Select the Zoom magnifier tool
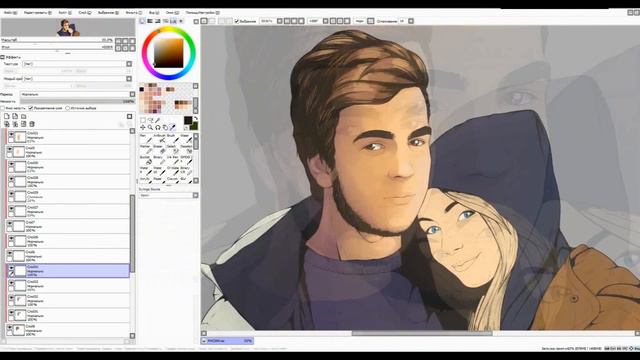This screenshot has width=640, height=360. click(x=151, y=128)
